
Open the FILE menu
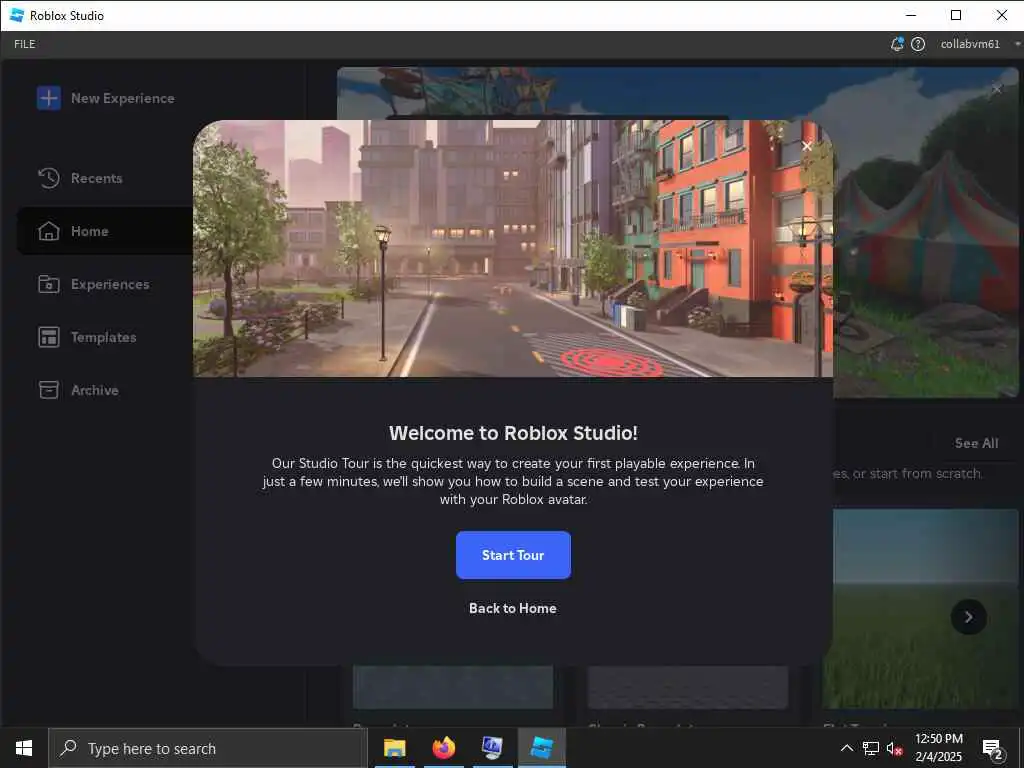25,44
